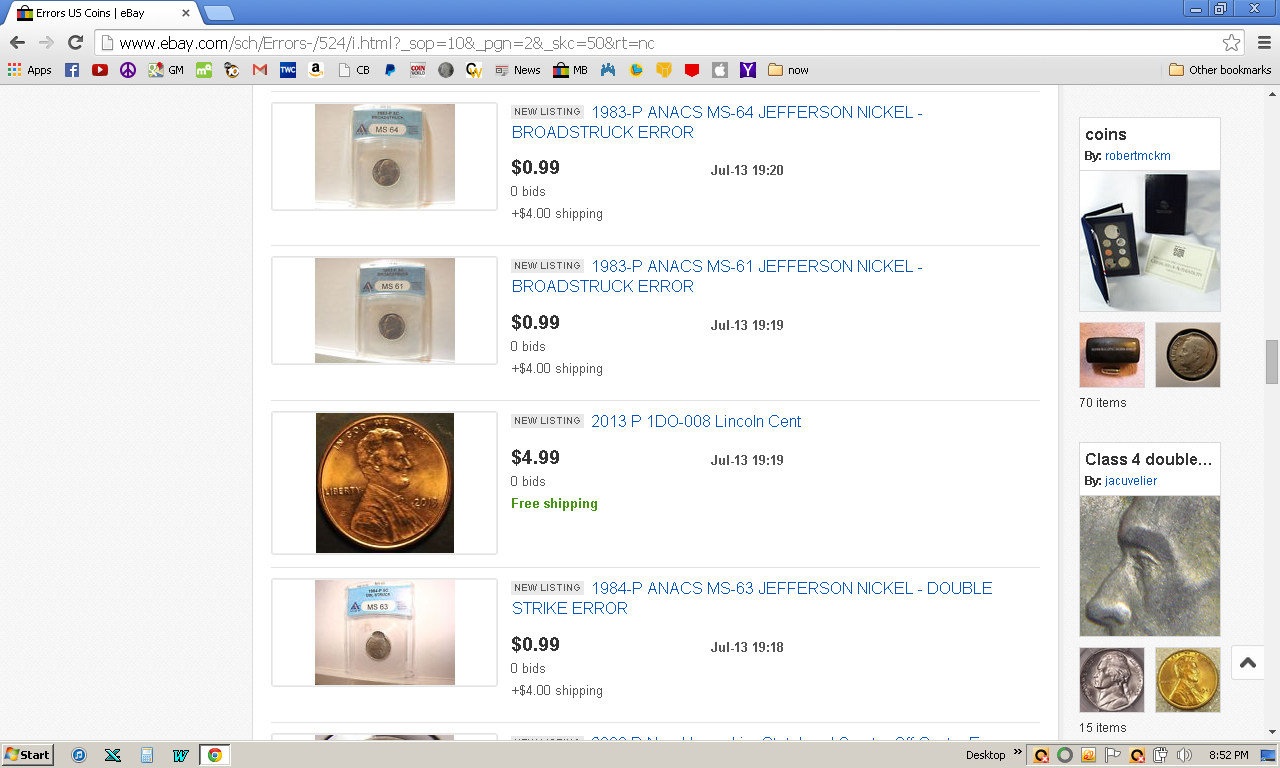Click the back-to-top arrow button
1280x768 pixels.
click(x=1247, y=662)
